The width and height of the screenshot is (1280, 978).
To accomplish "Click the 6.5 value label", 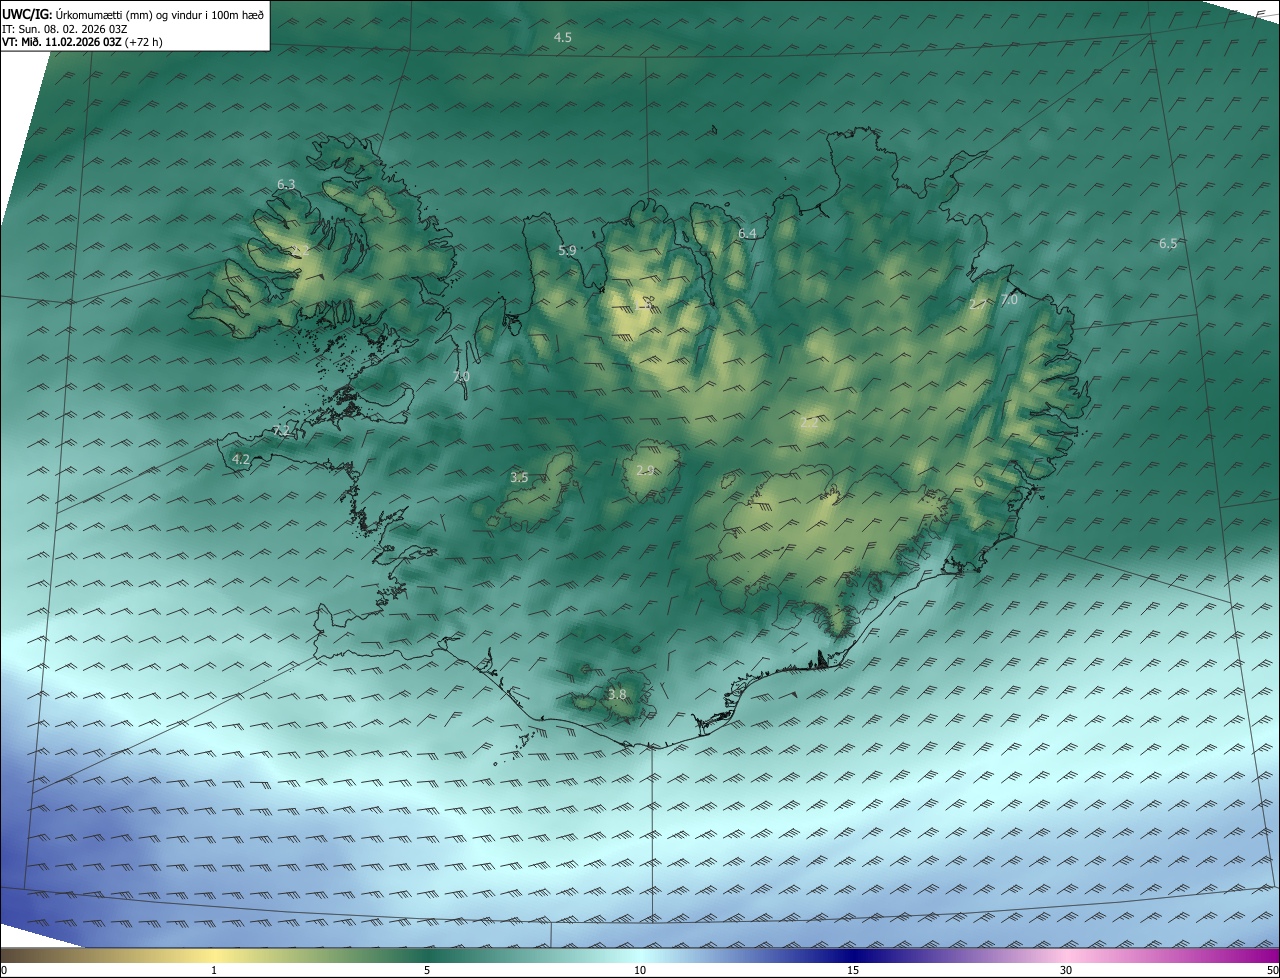I will pyautogui.click(x=1168, y=243).
